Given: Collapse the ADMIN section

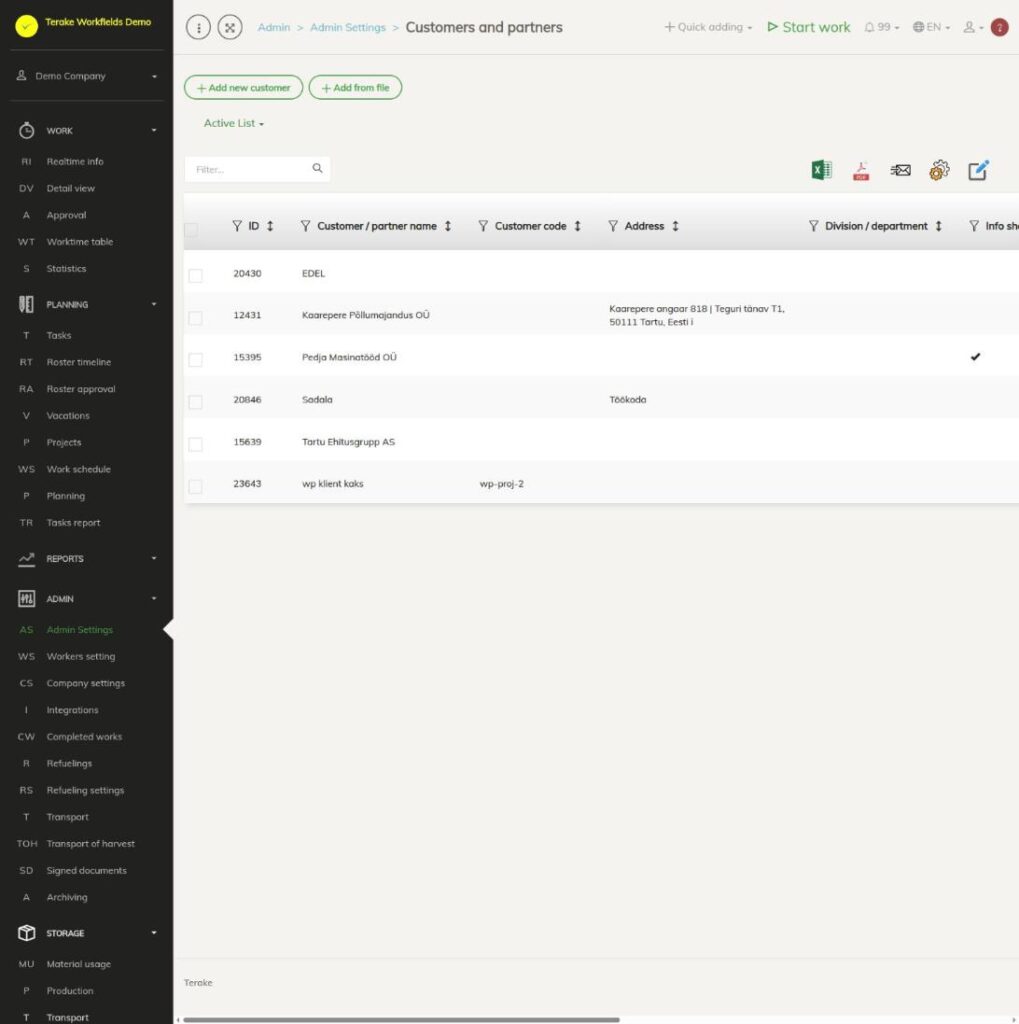Looking at the screenshot, I should [86, 599].
